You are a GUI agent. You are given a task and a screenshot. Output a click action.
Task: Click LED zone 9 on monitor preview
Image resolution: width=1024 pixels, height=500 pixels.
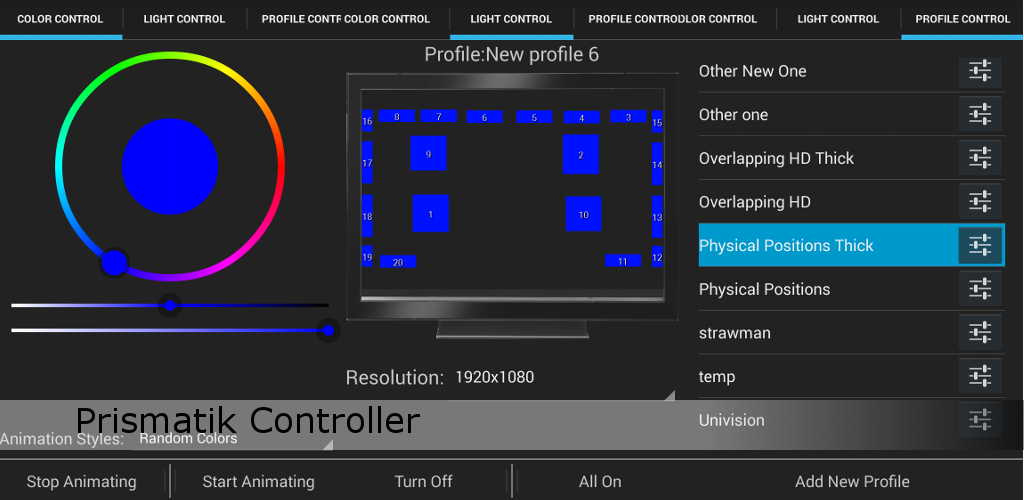[x=428, y=153]
